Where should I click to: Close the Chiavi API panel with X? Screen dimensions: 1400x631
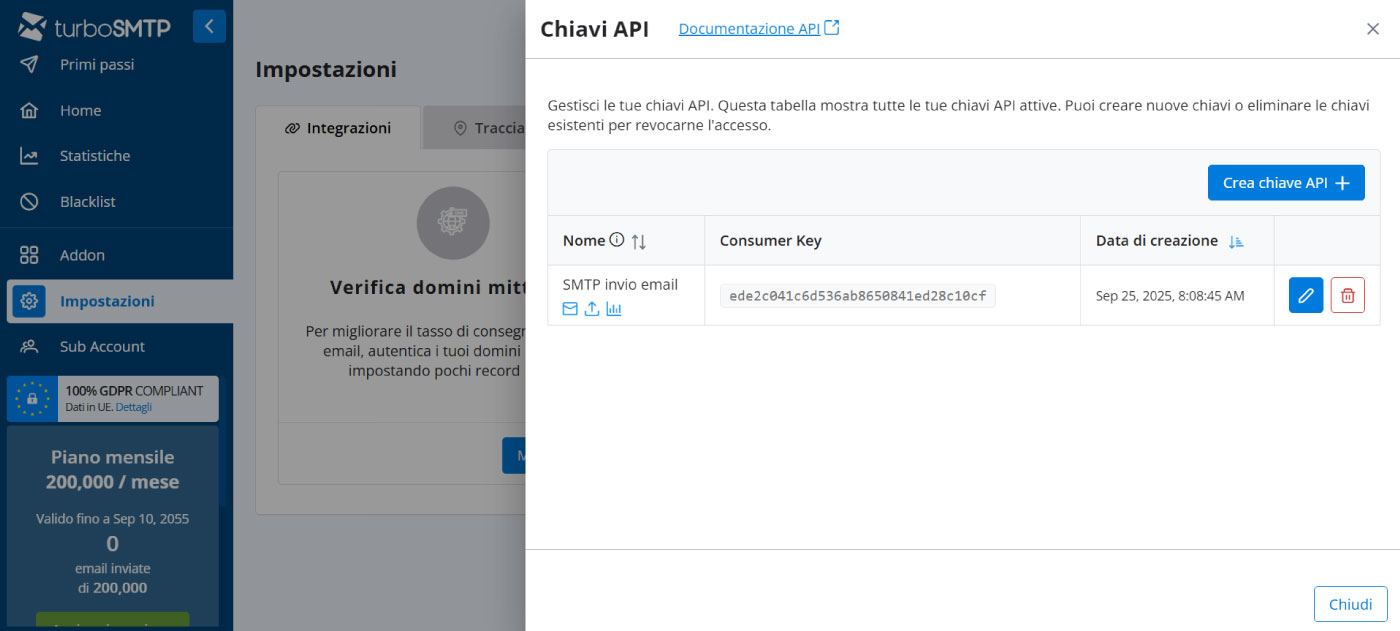[1372, 29]
